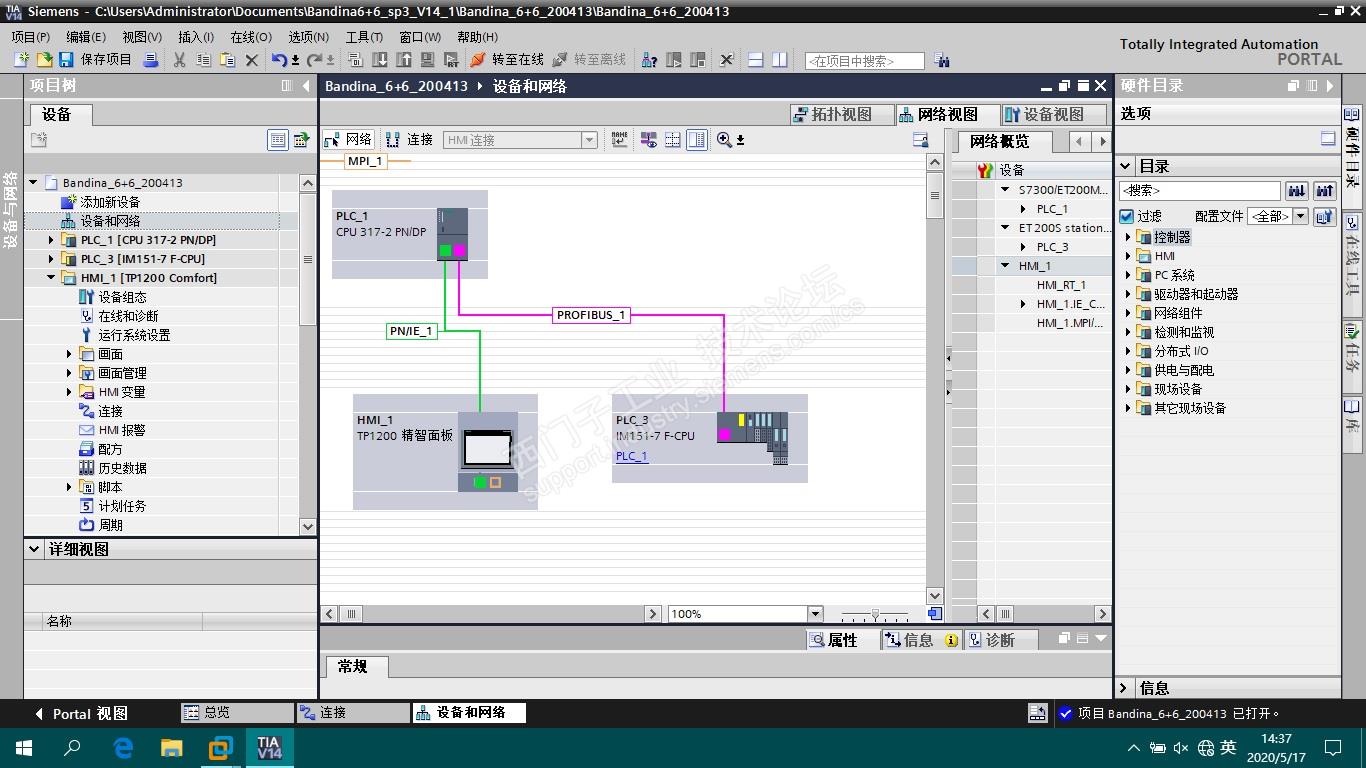Click the PLC_3 IM151-7 device image
Viewport: 1366px width, 768px height.
point(752,437)
